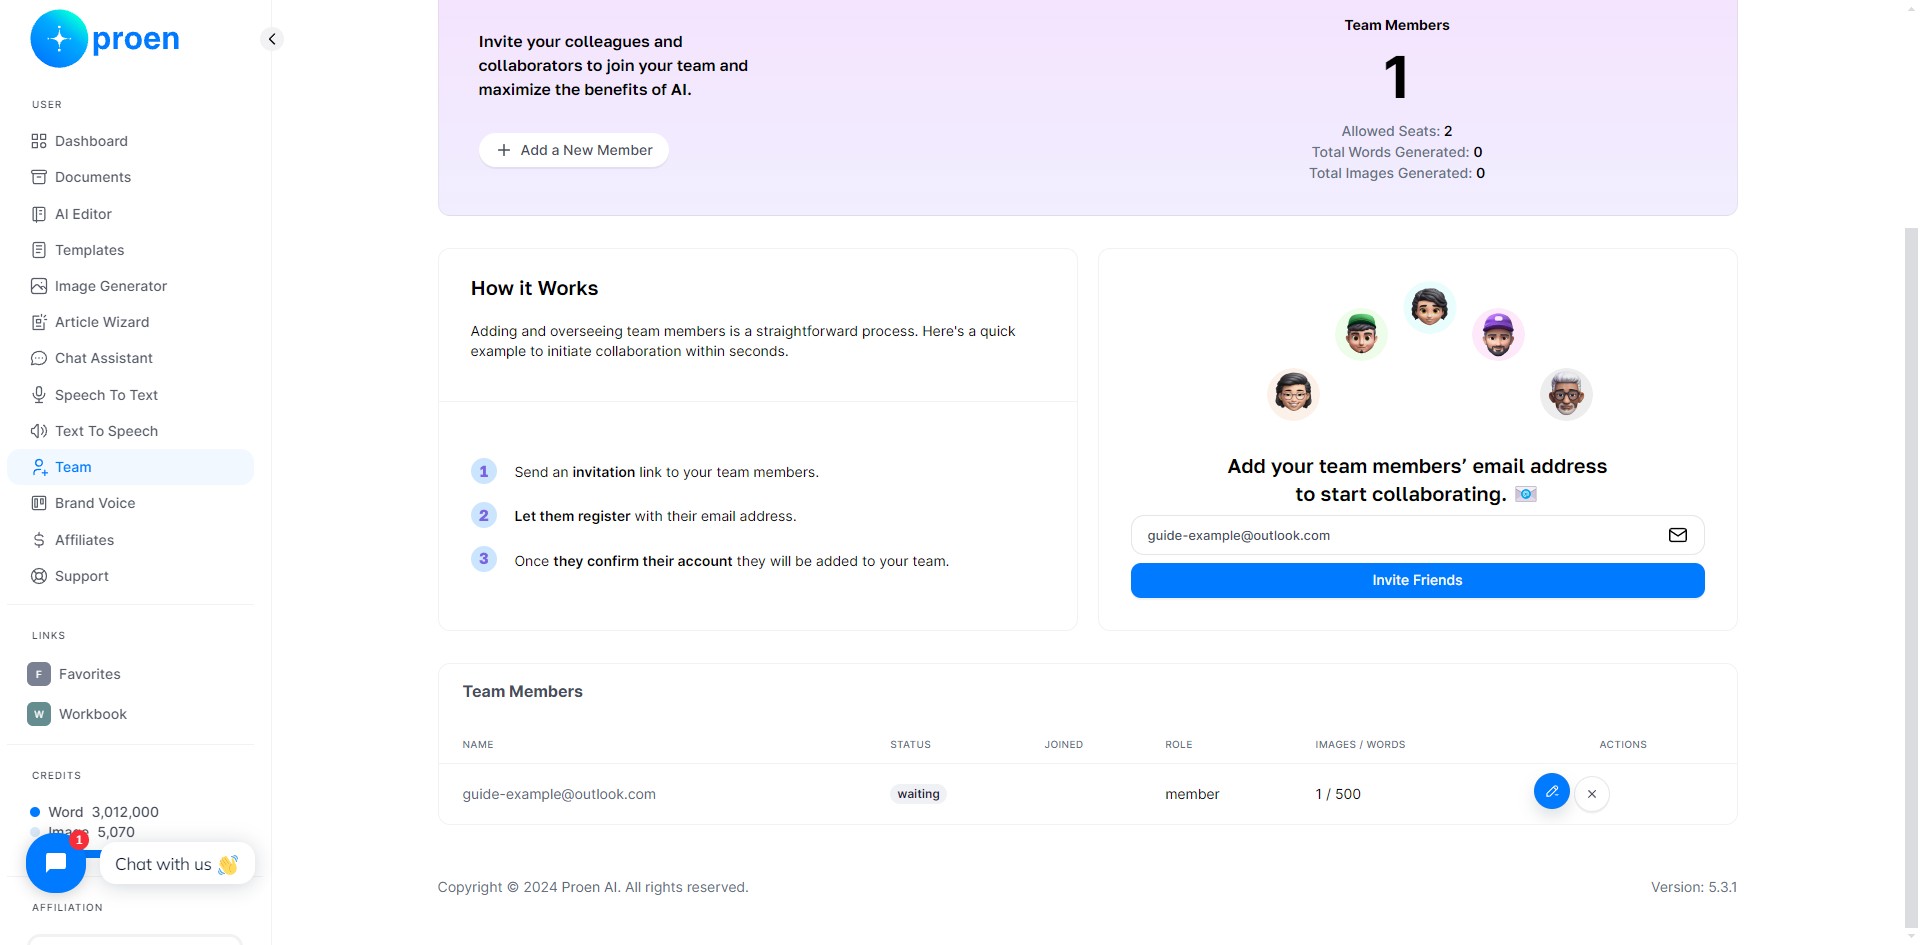Collapse the sidebar with the chevron button
The image size is (1920, 945).
[x=272, y=39]
